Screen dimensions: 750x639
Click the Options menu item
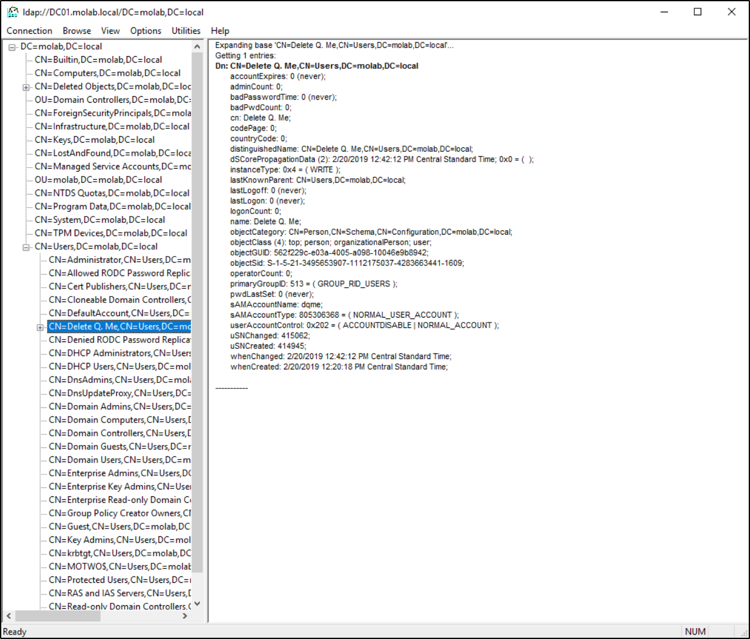[145, 31]
